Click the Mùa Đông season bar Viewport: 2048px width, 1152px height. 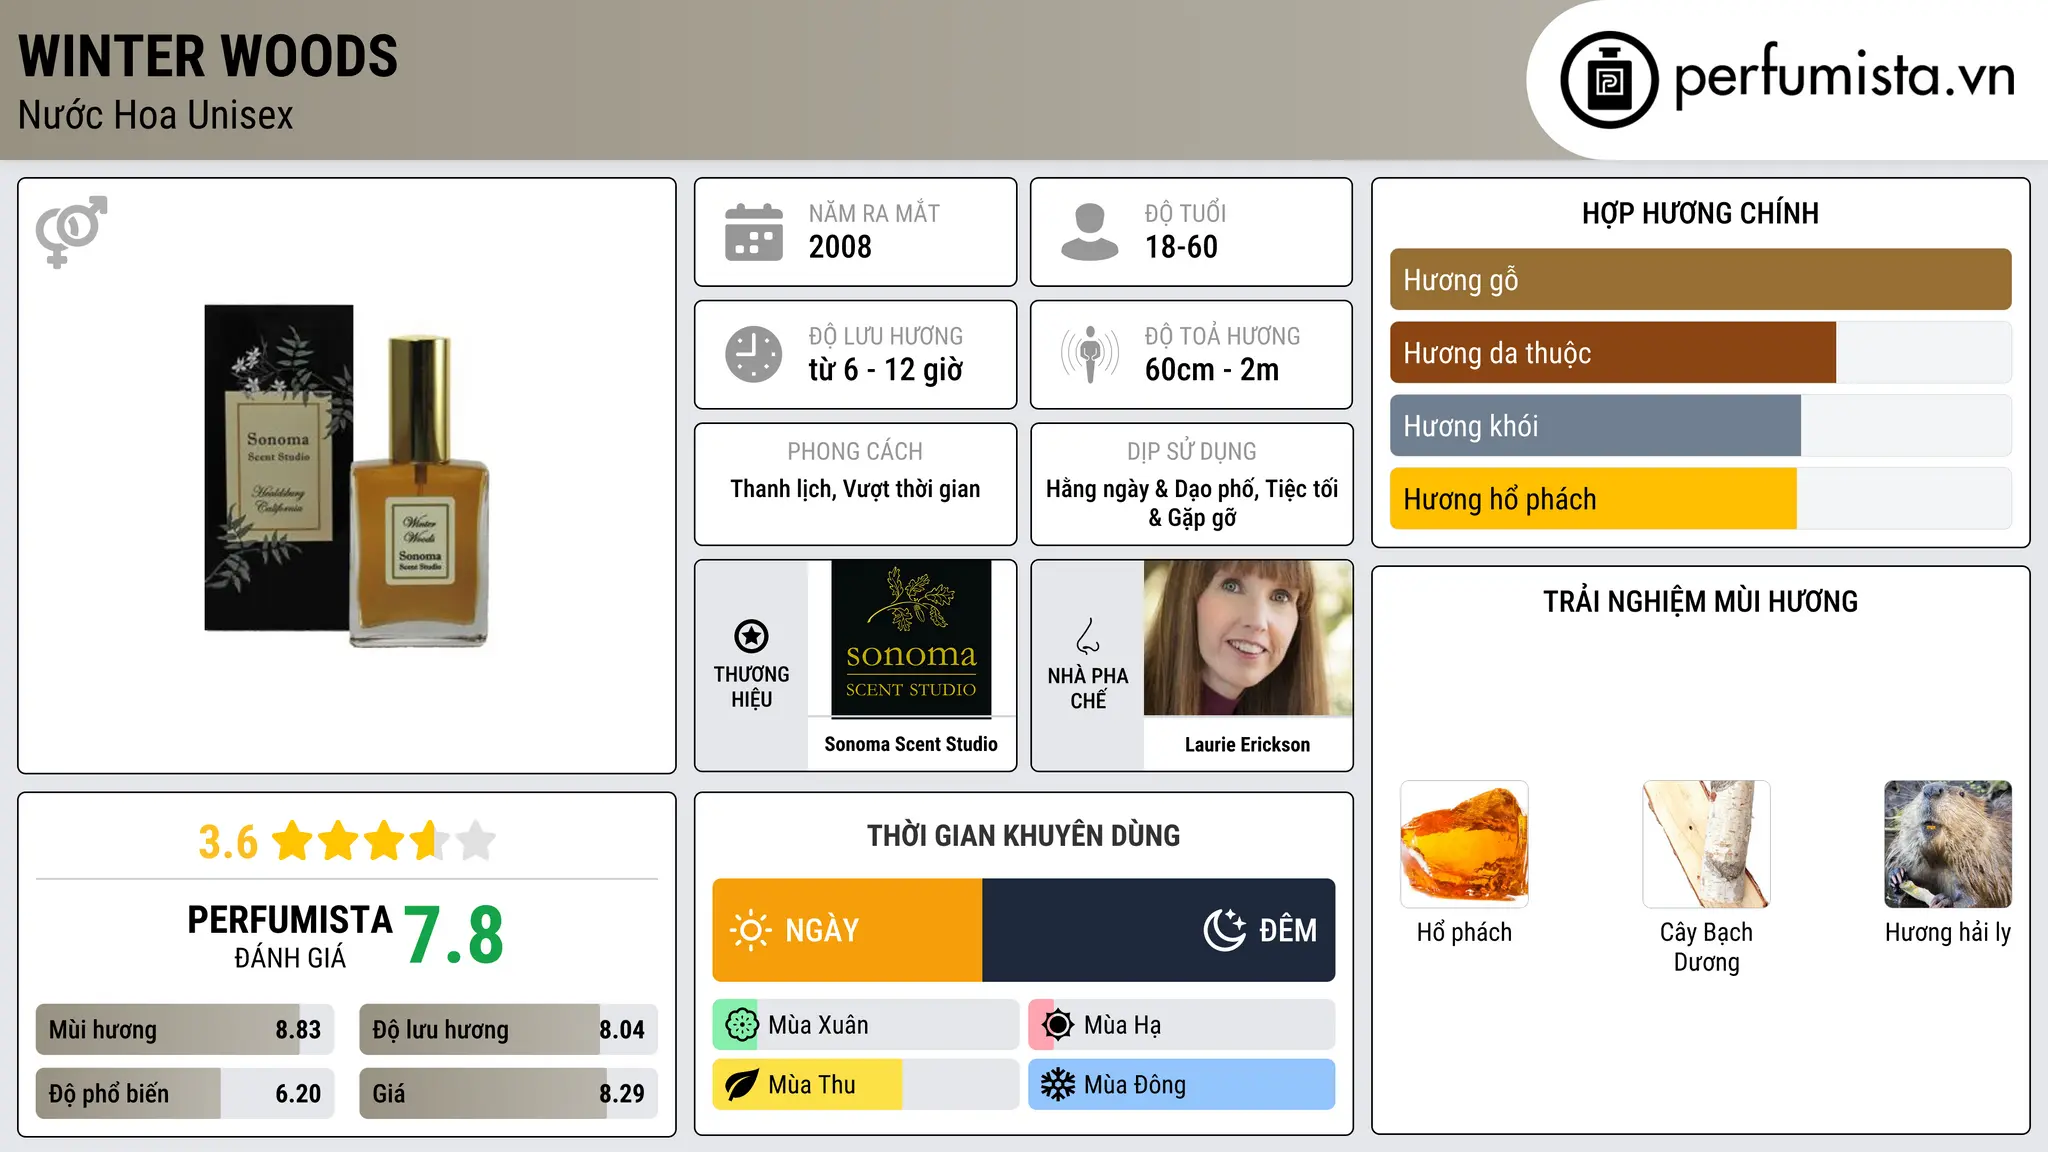[1181, 1085]
